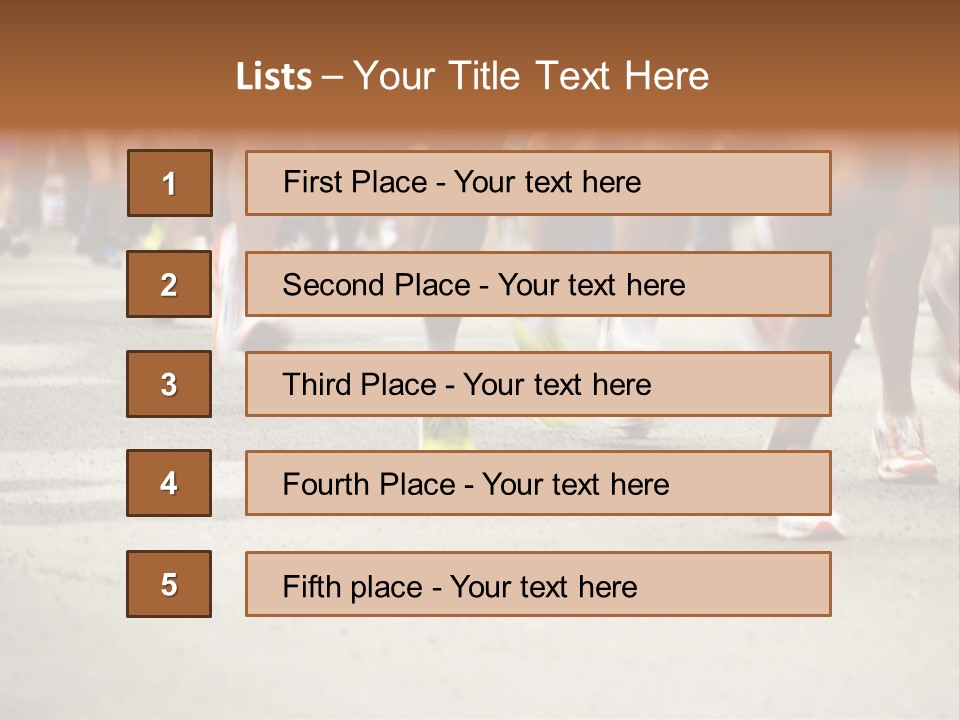Click 'Your text here' in First Place row

[x=547, y=182]
